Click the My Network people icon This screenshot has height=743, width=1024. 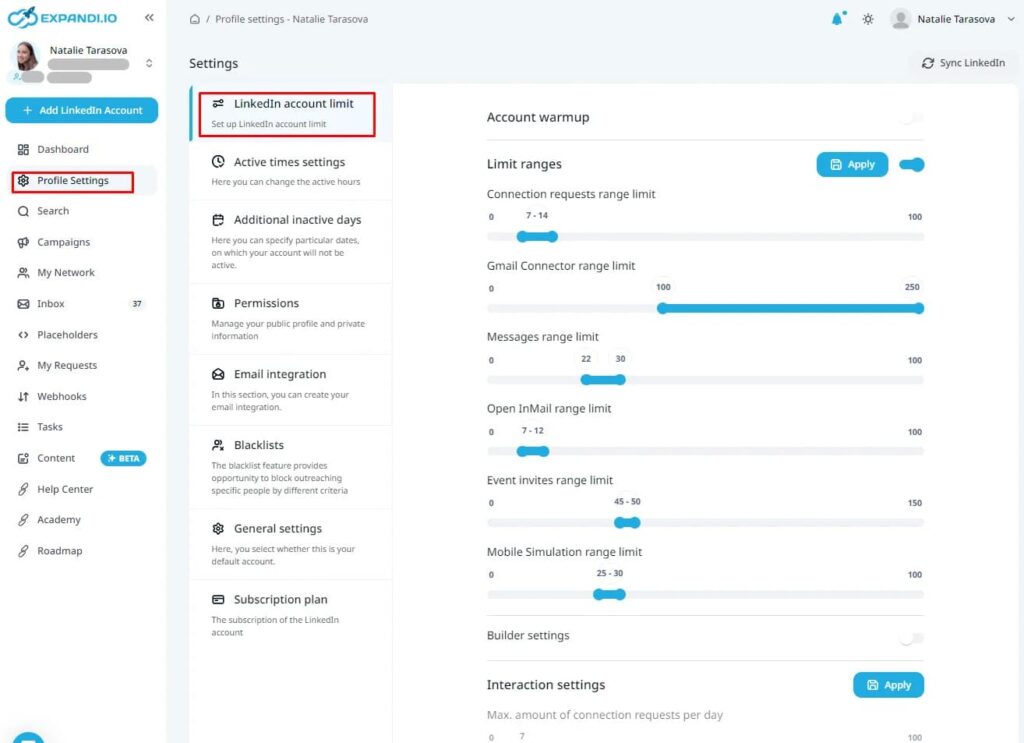(x=24, y=273)
